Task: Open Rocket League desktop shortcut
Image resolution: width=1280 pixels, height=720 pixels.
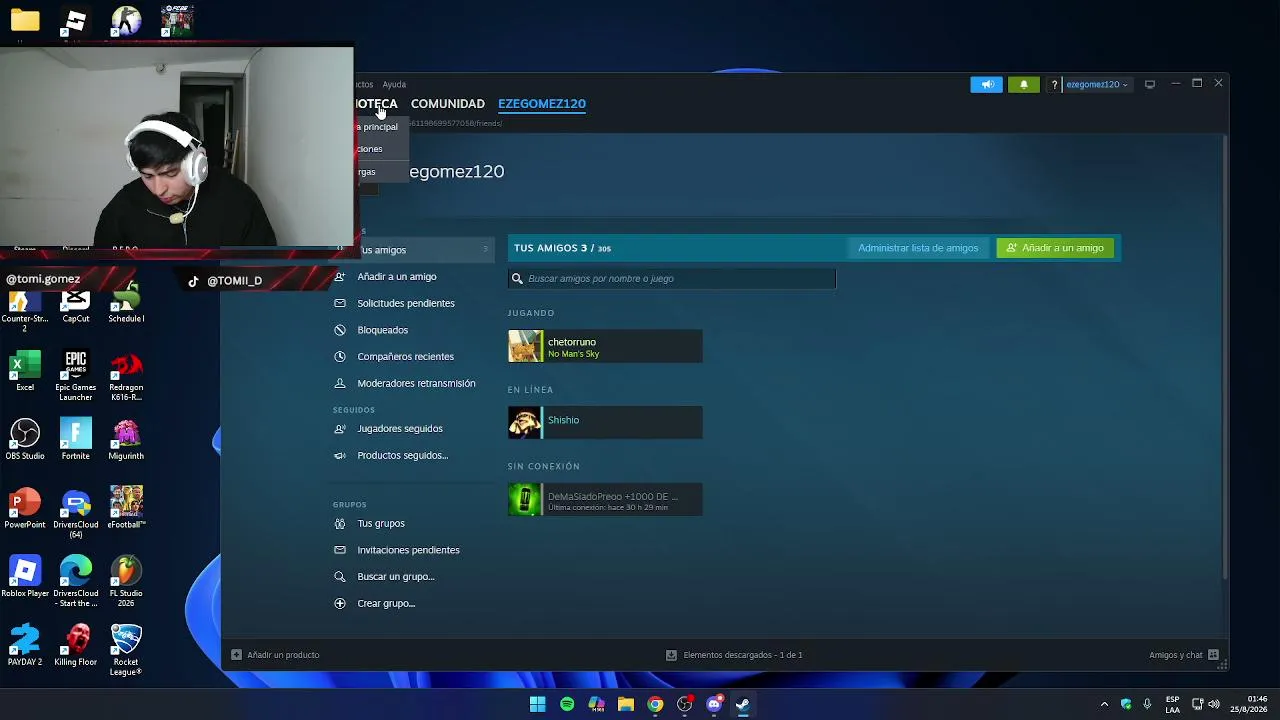Action: pos(126,650)
